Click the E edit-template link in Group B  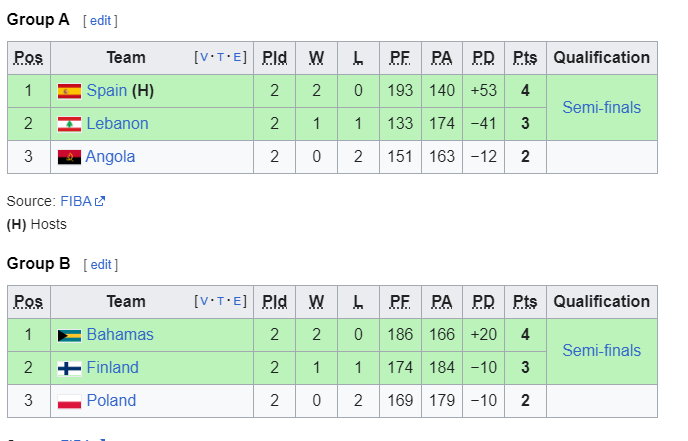[237, 301]
